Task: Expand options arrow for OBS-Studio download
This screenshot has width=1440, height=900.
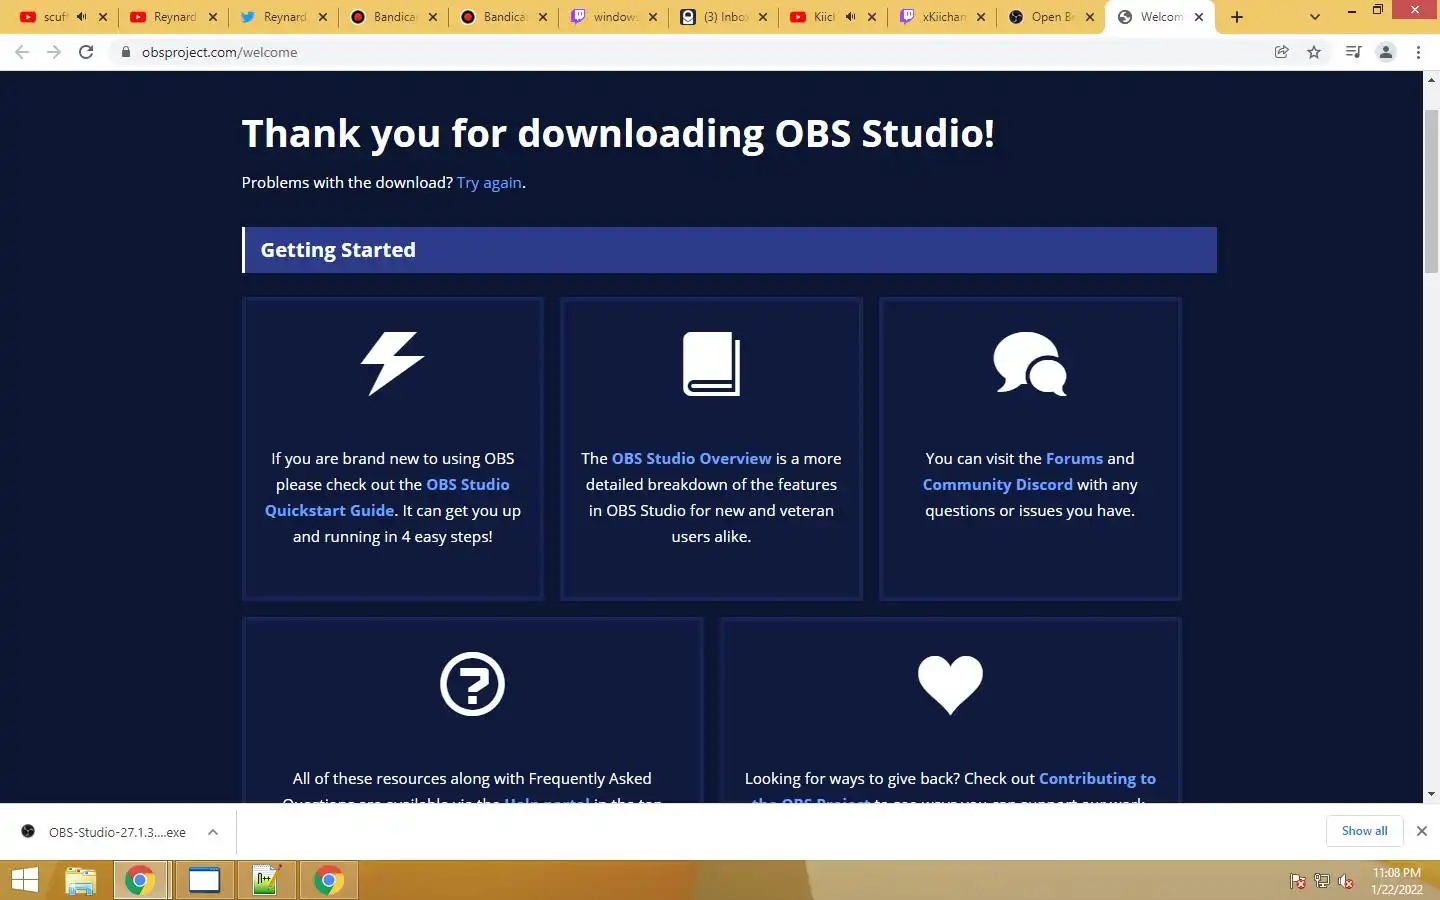Action: [213, 832]
